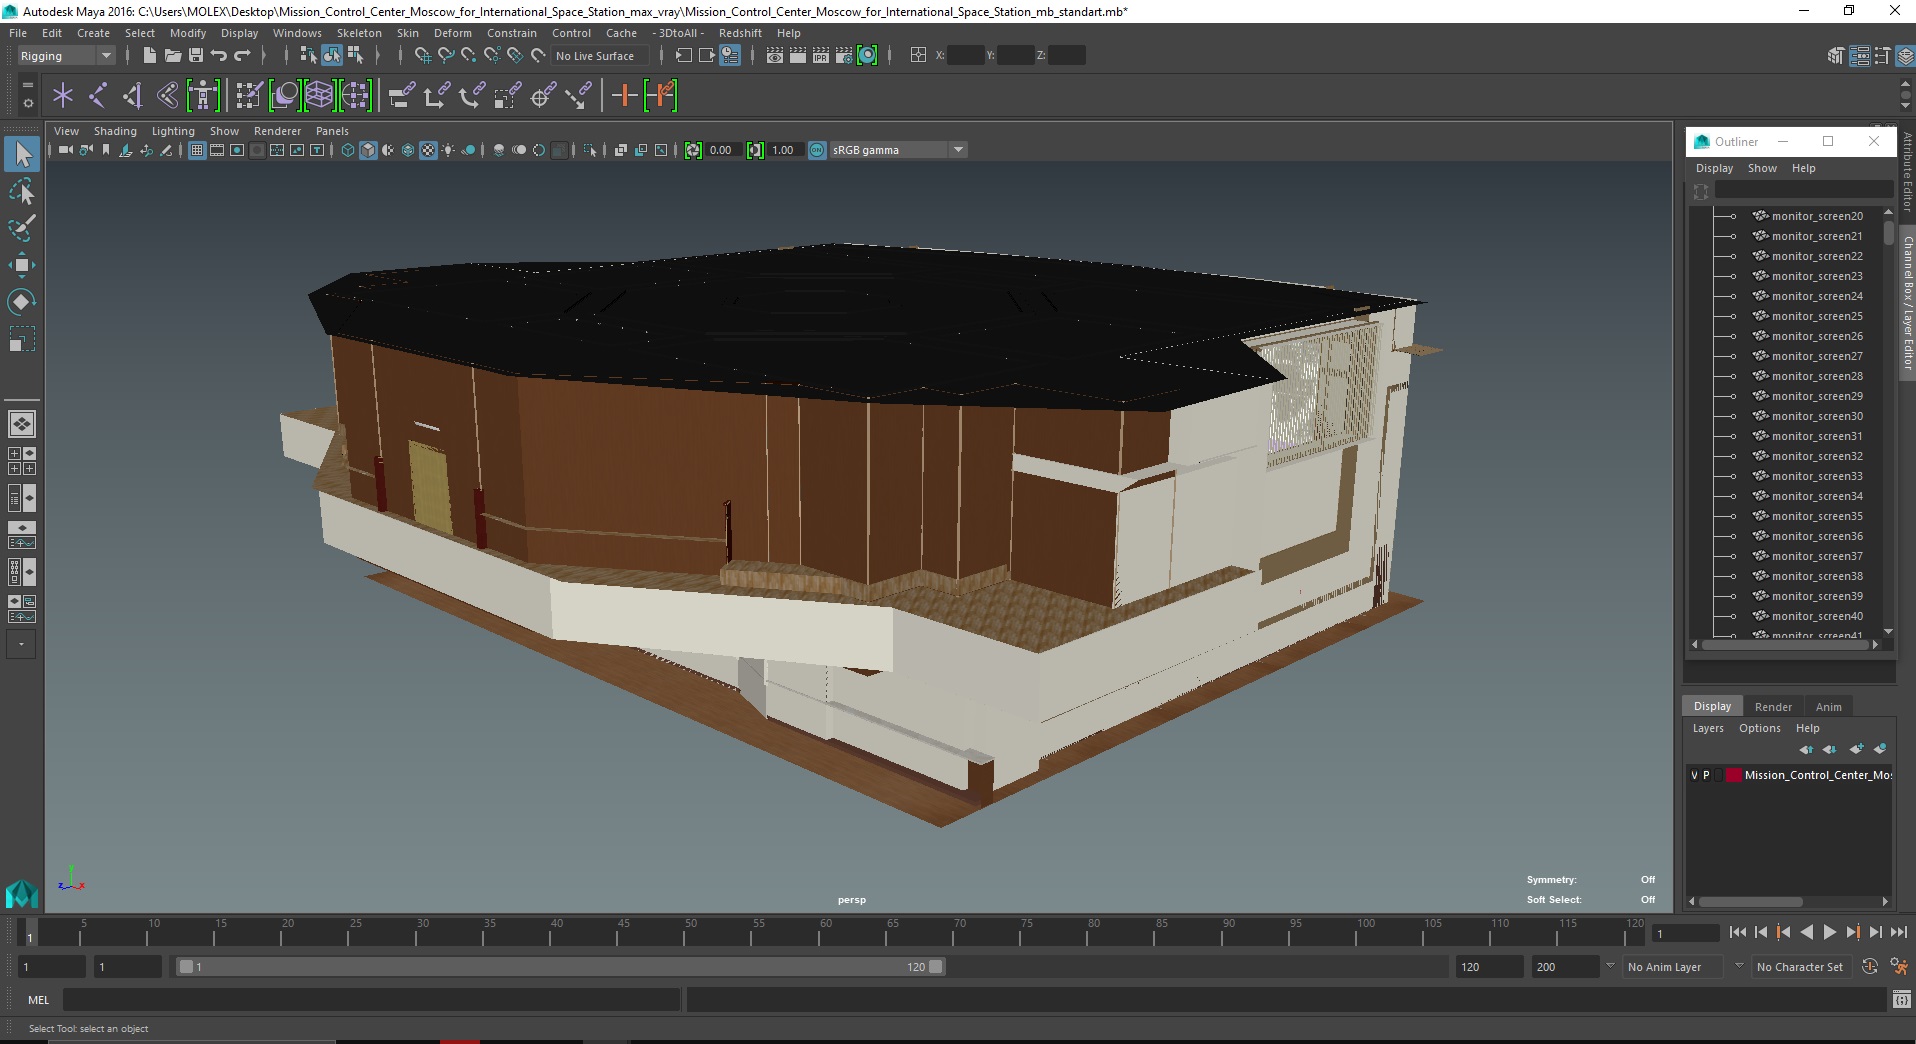Click the New Scene icon
This screenshot has height=1044, width=1916.
pos(149,56)
